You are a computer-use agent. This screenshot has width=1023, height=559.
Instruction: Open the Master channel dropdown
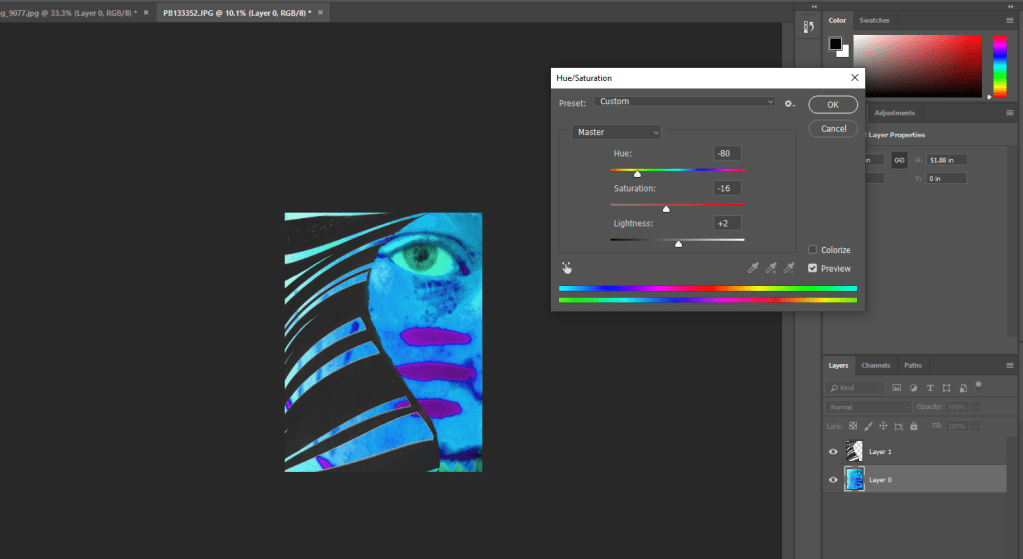coord(616,132)
